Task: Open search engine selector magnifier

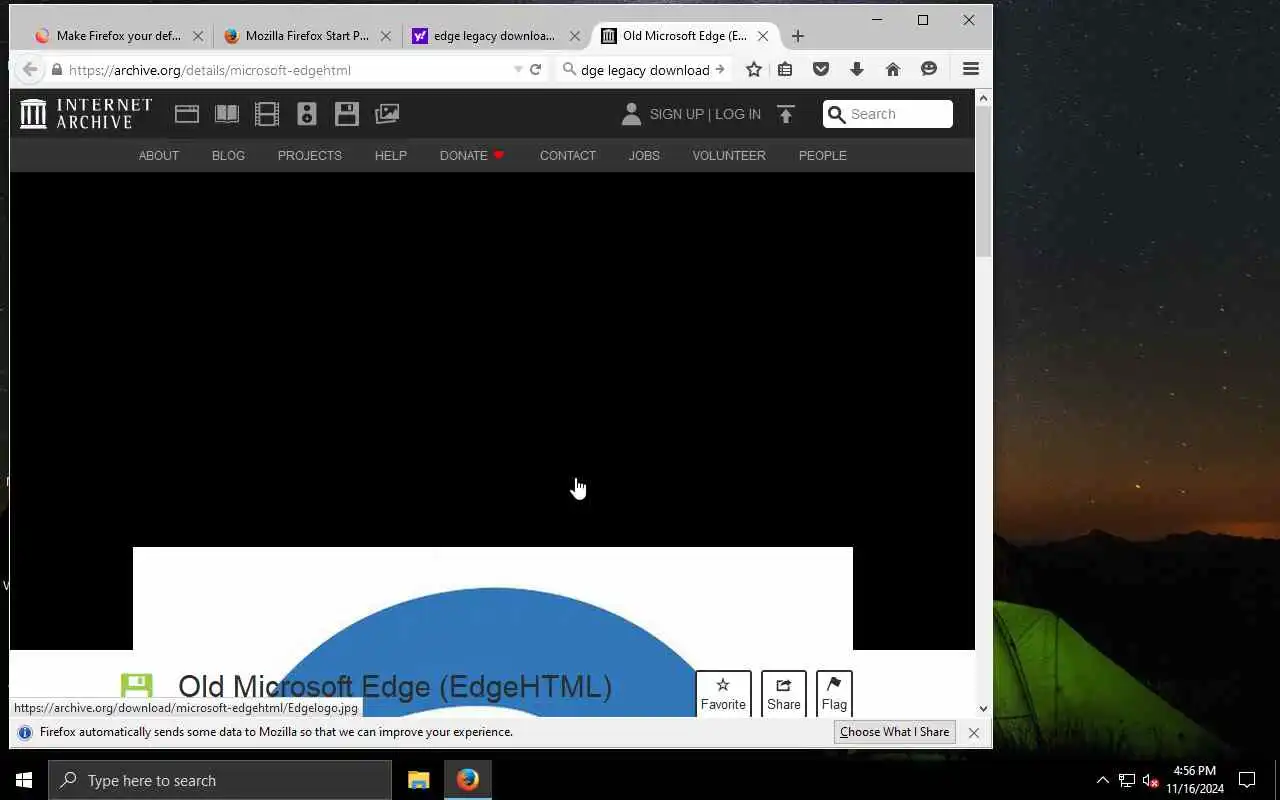Action: pos(569,69)
